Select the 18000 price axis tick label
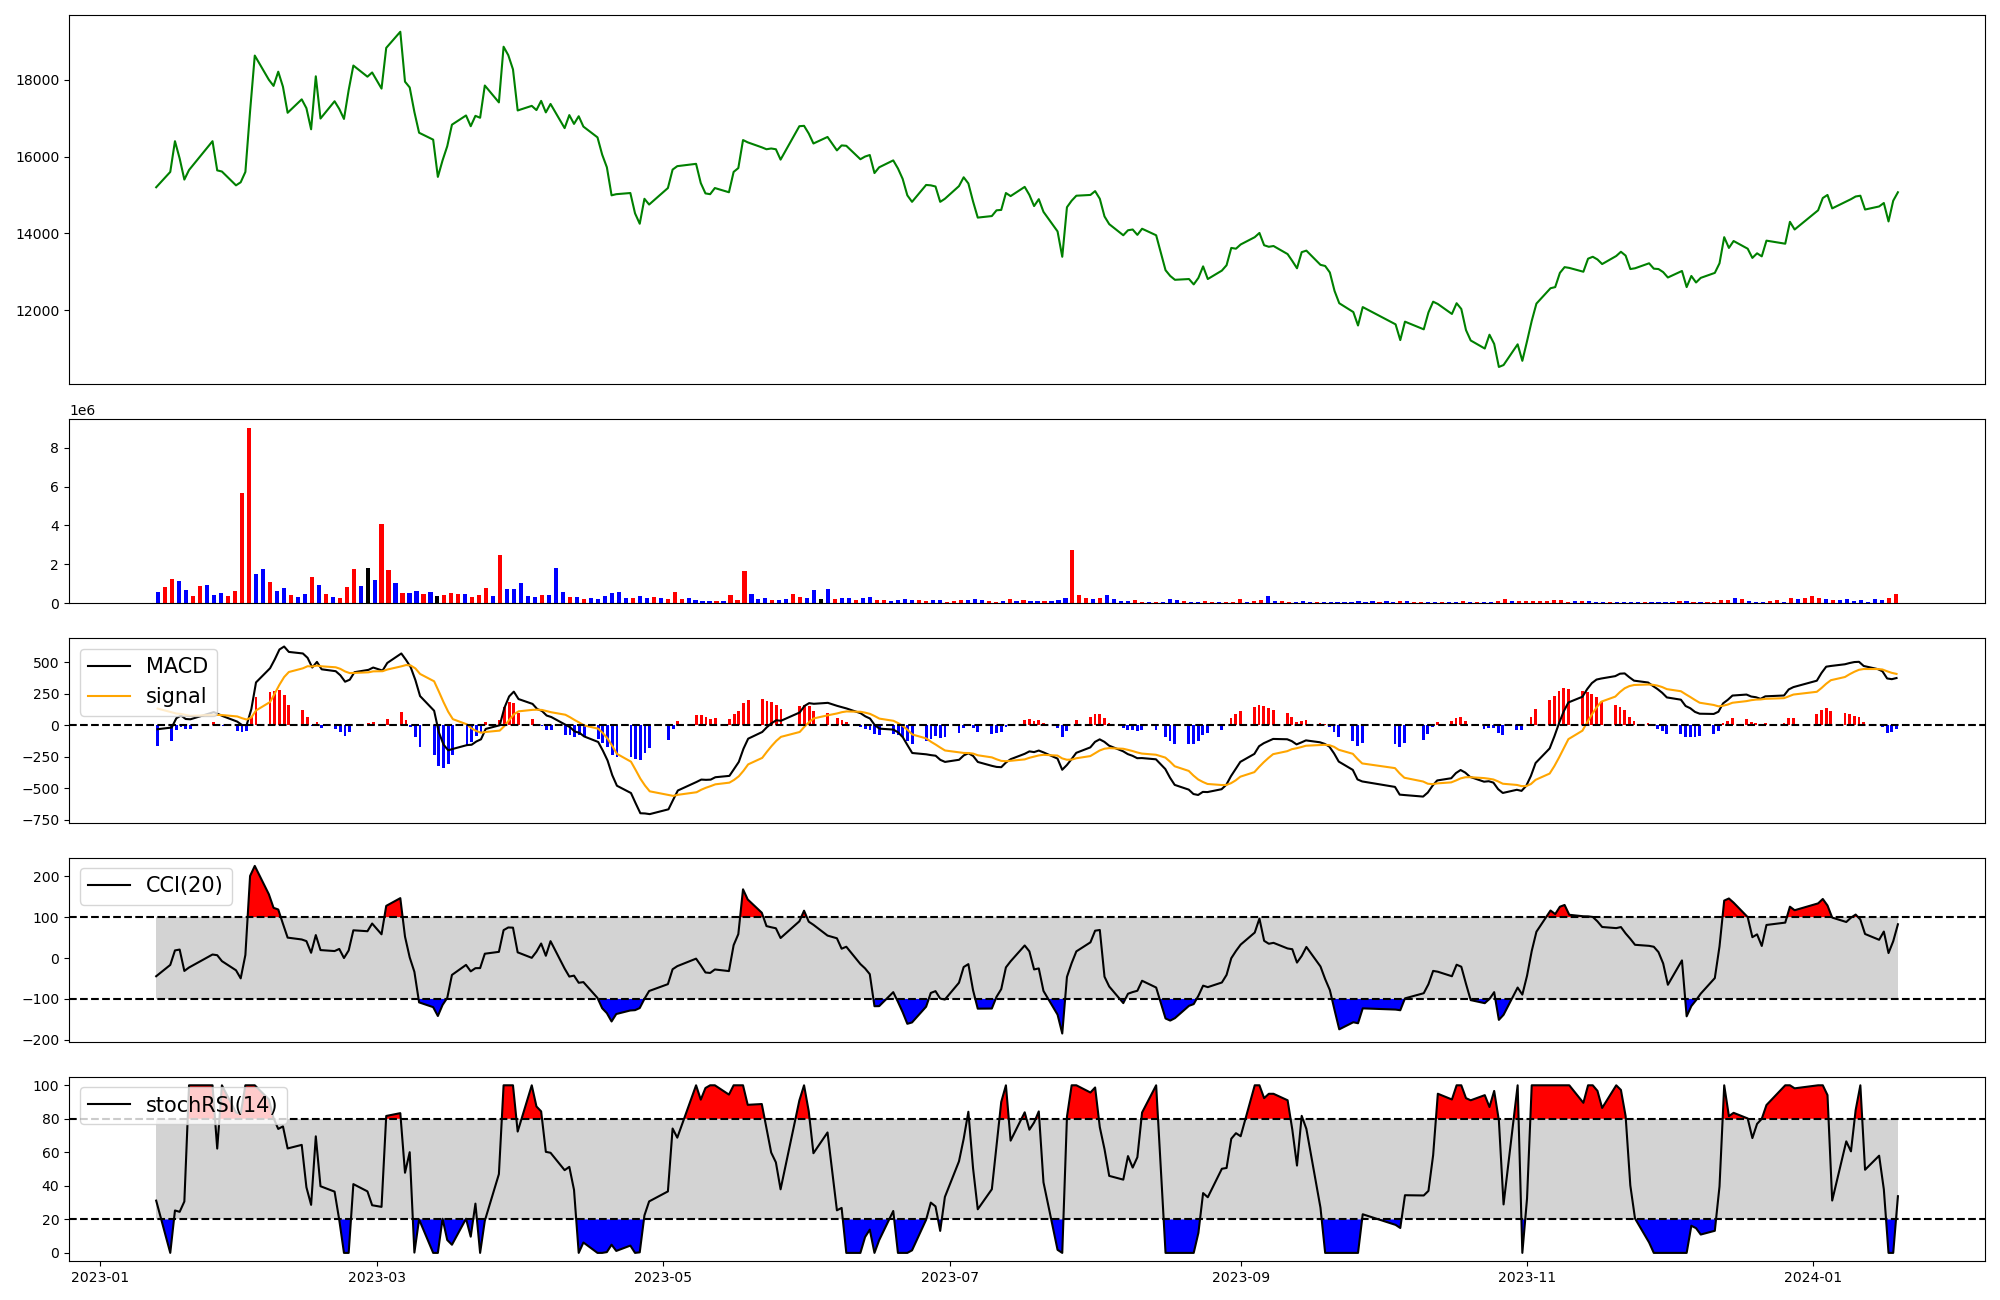Viewport: 2000px width, 1300px height. [38, 81]
